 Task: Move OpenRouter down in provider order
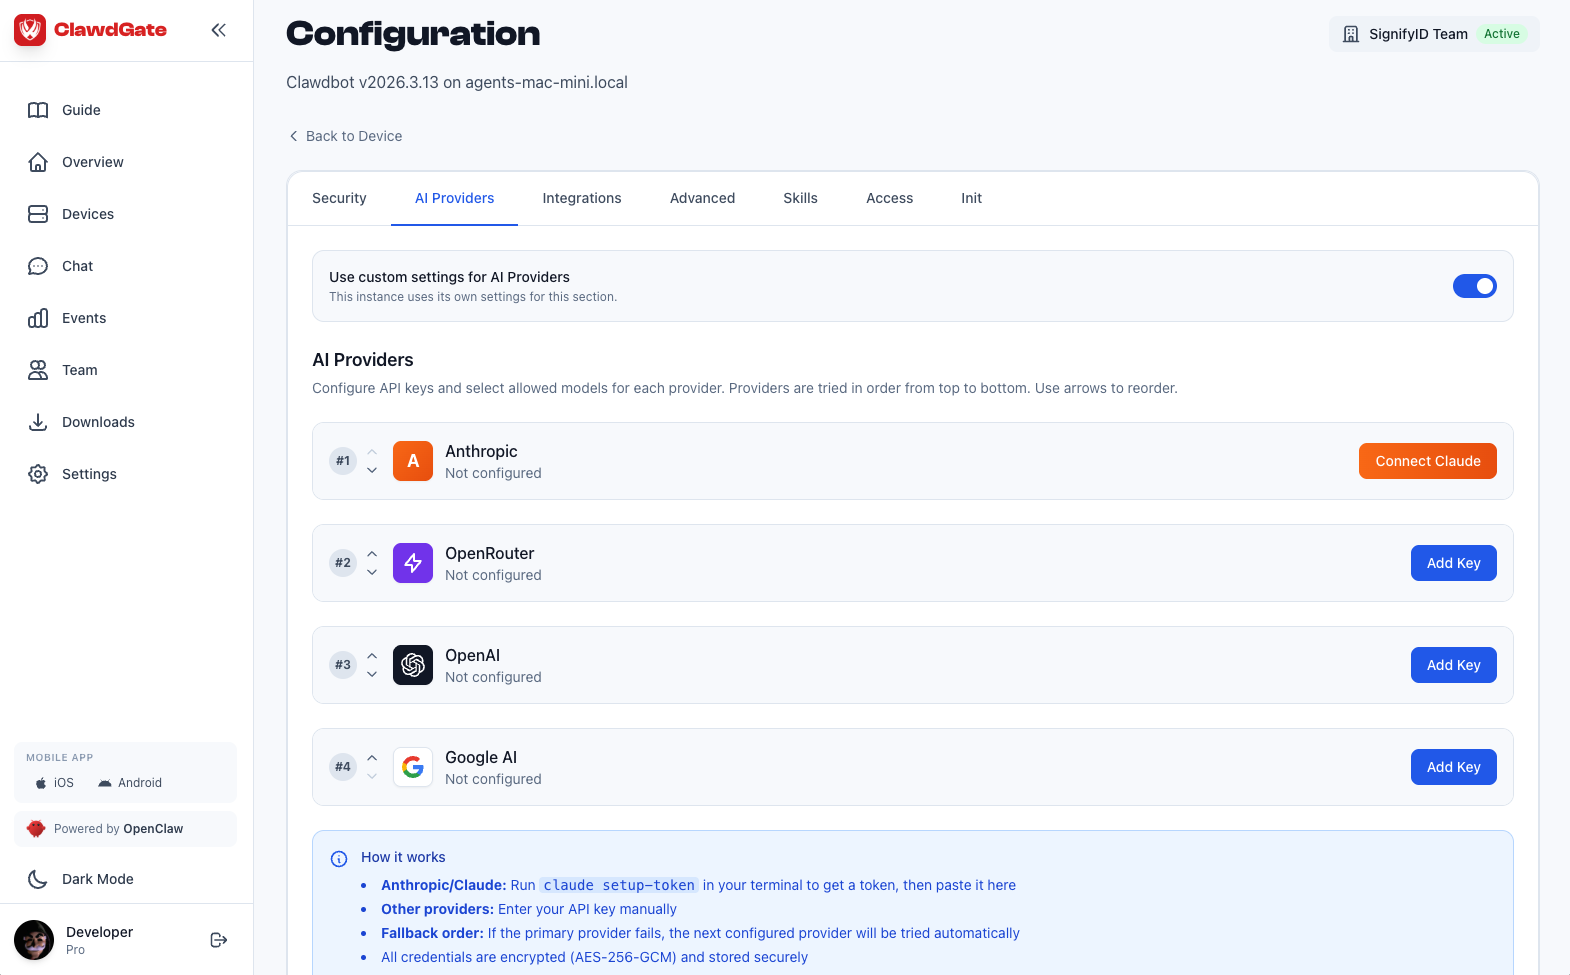point(372,572)
